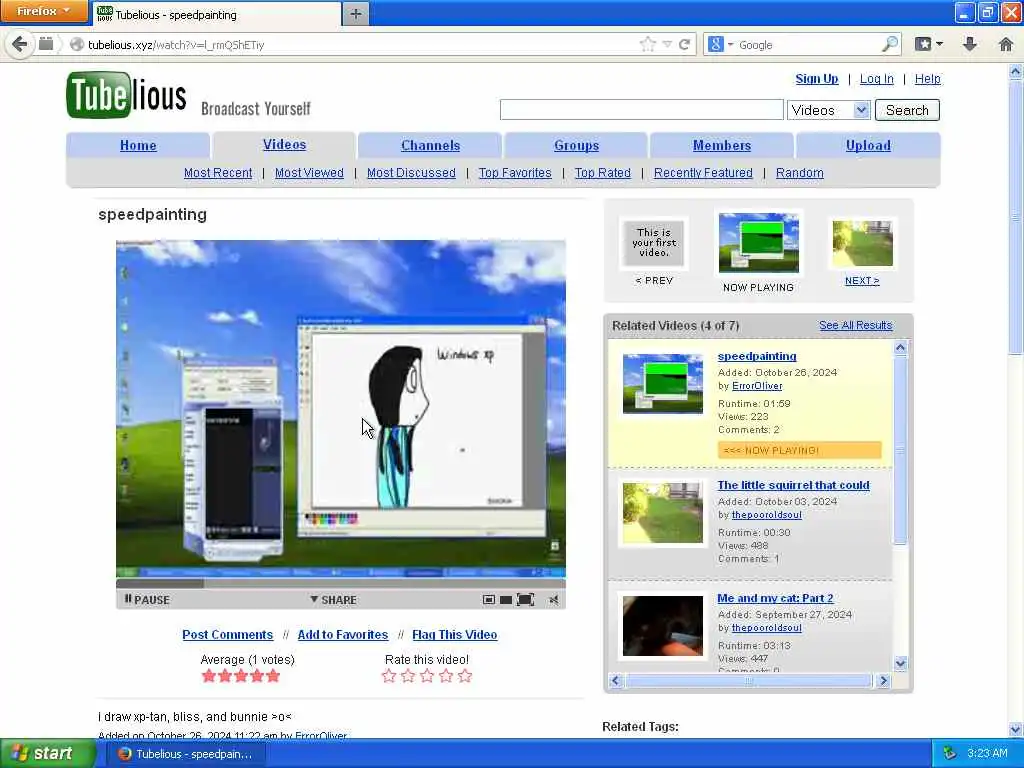The height and width of the screenshot is (768, 1024).
Task: Click the Help link
Action: point(927,78)
